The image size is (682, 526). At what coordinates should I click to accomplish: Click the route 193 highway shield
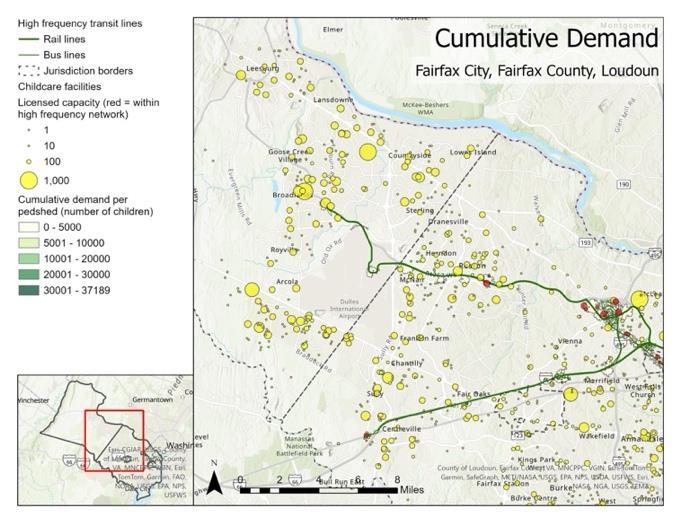pyautogui.click(x=585, y=242)
